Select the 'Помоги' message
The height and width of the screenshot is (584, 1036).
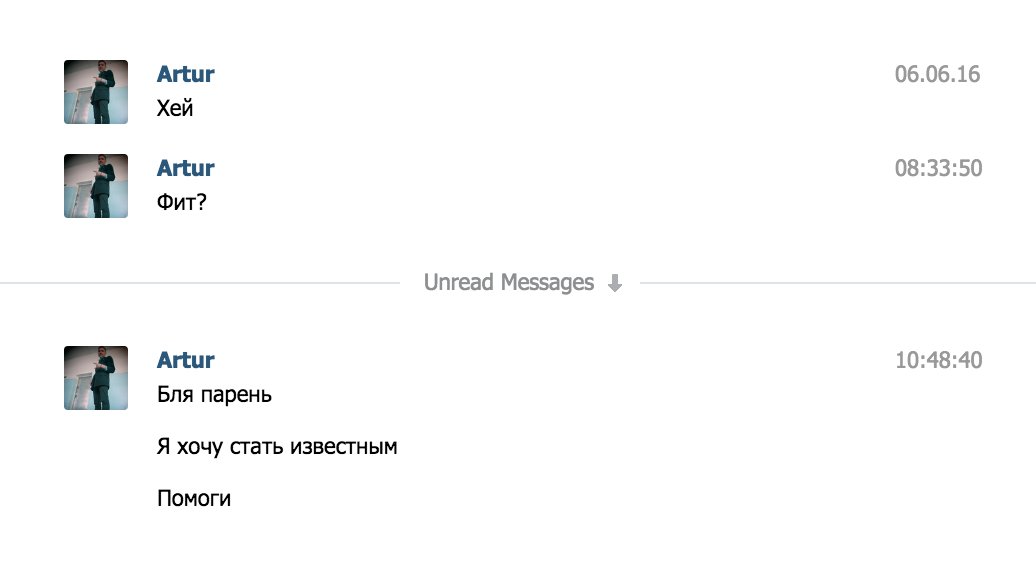coord(194,497)
